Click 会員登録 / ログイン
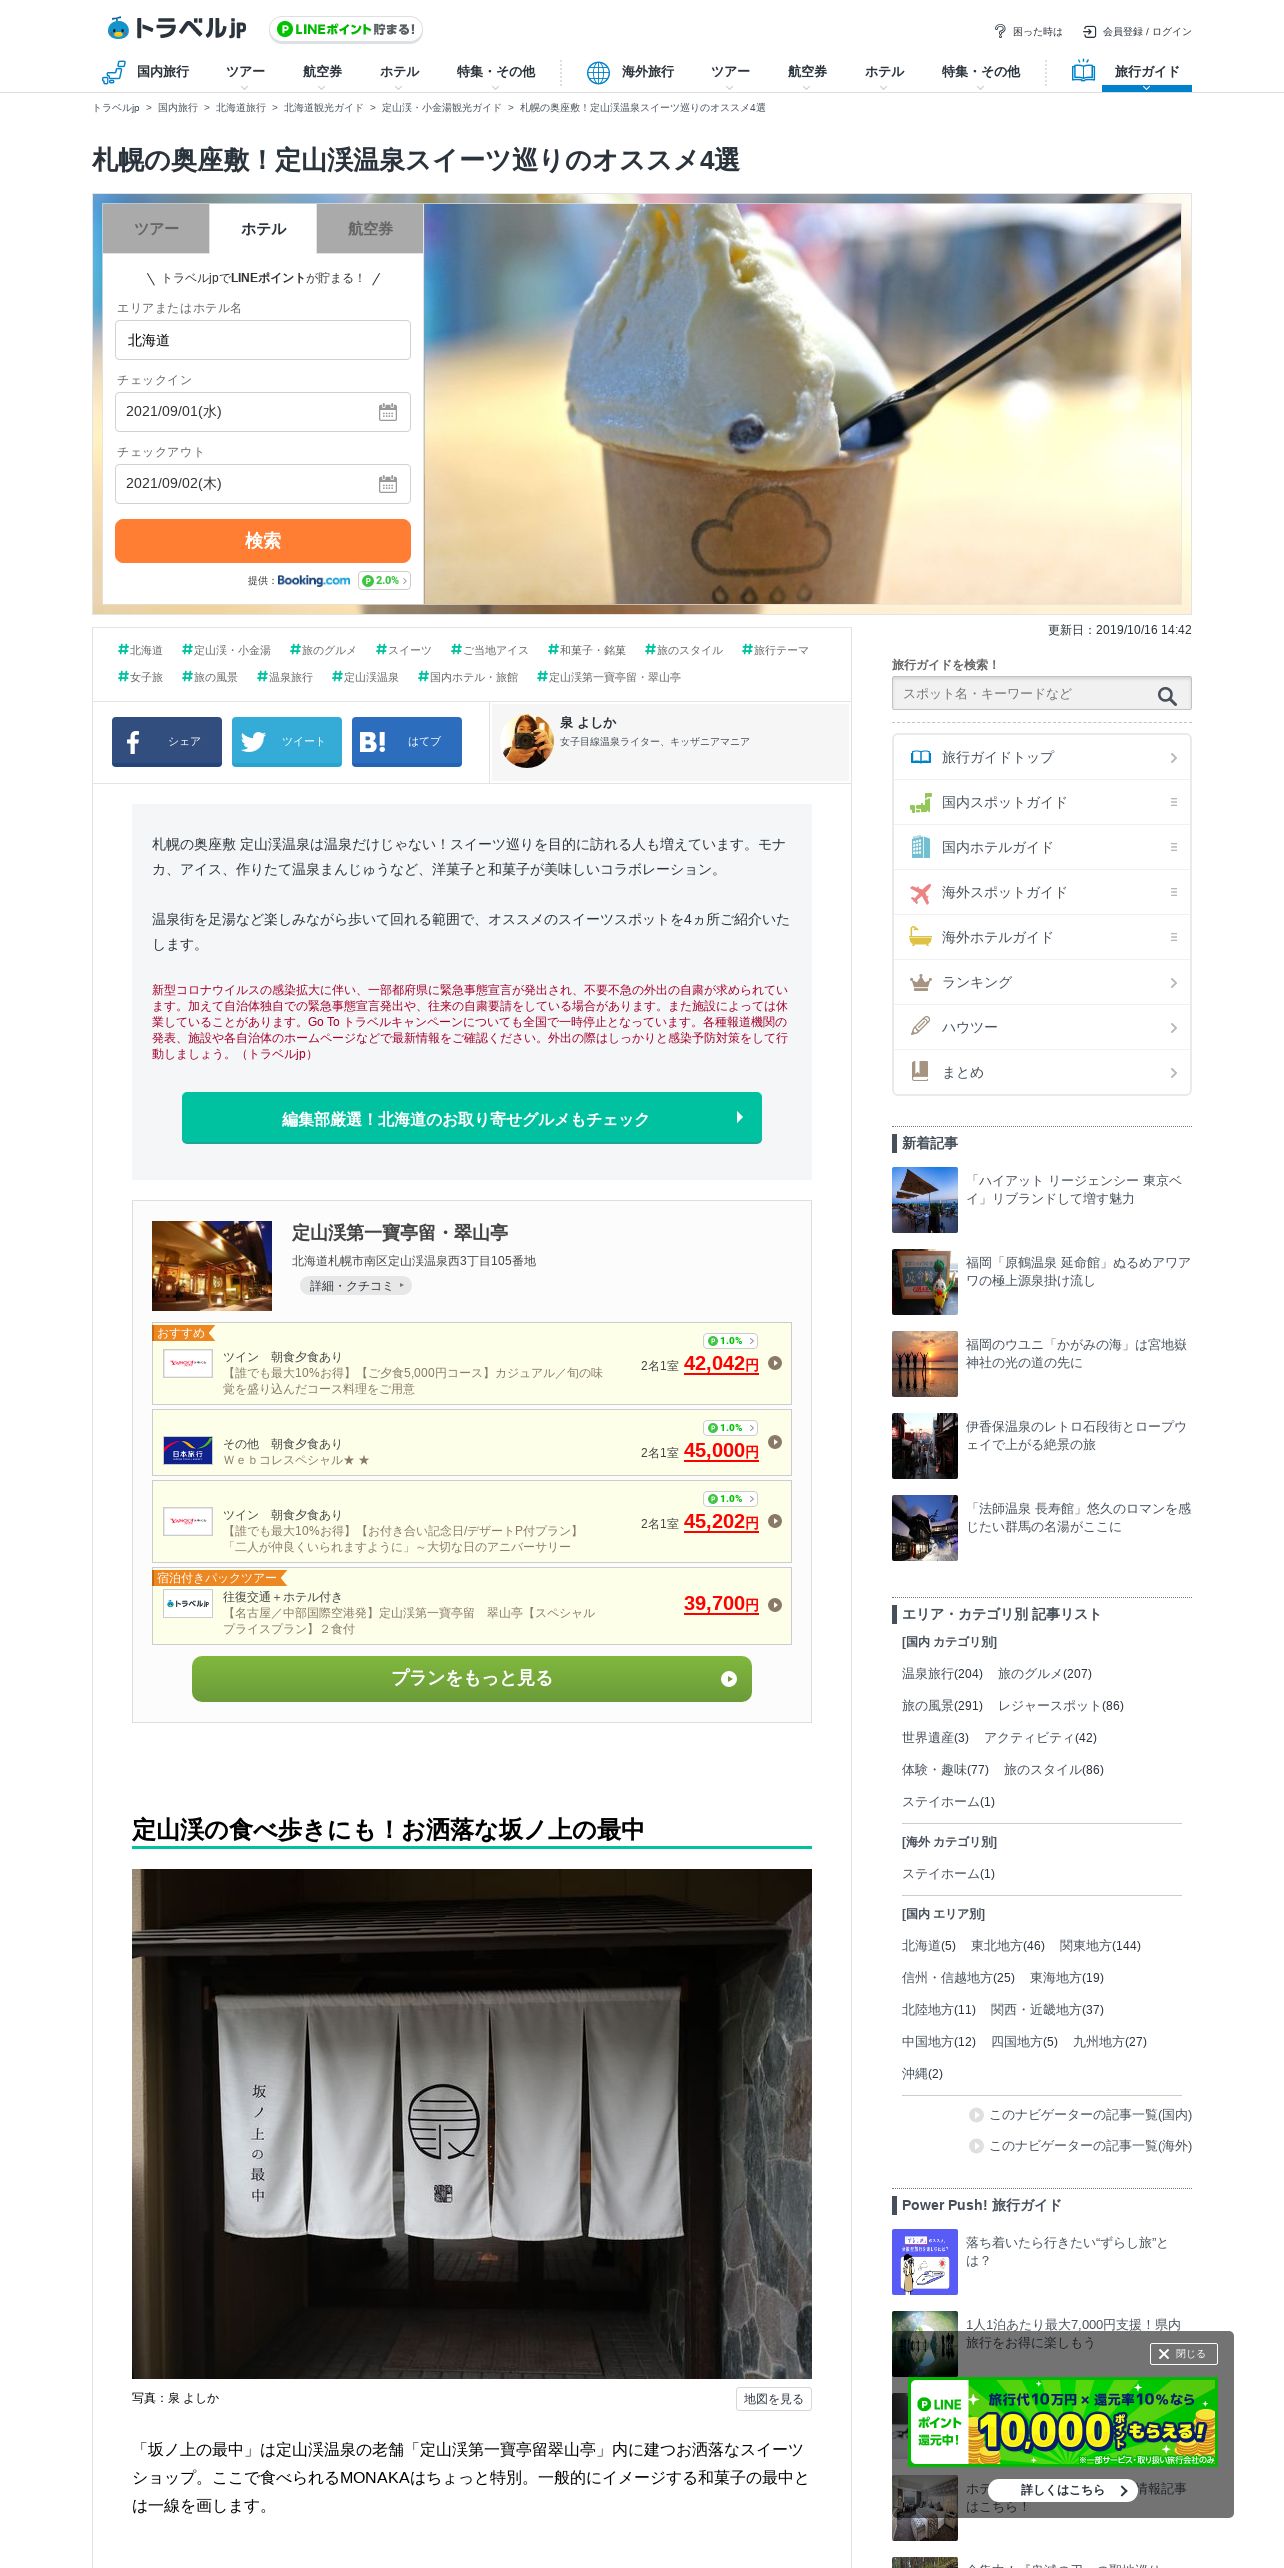Screen dimensions: 1284x2568 pyautogui.click(x=1137, y=32)
